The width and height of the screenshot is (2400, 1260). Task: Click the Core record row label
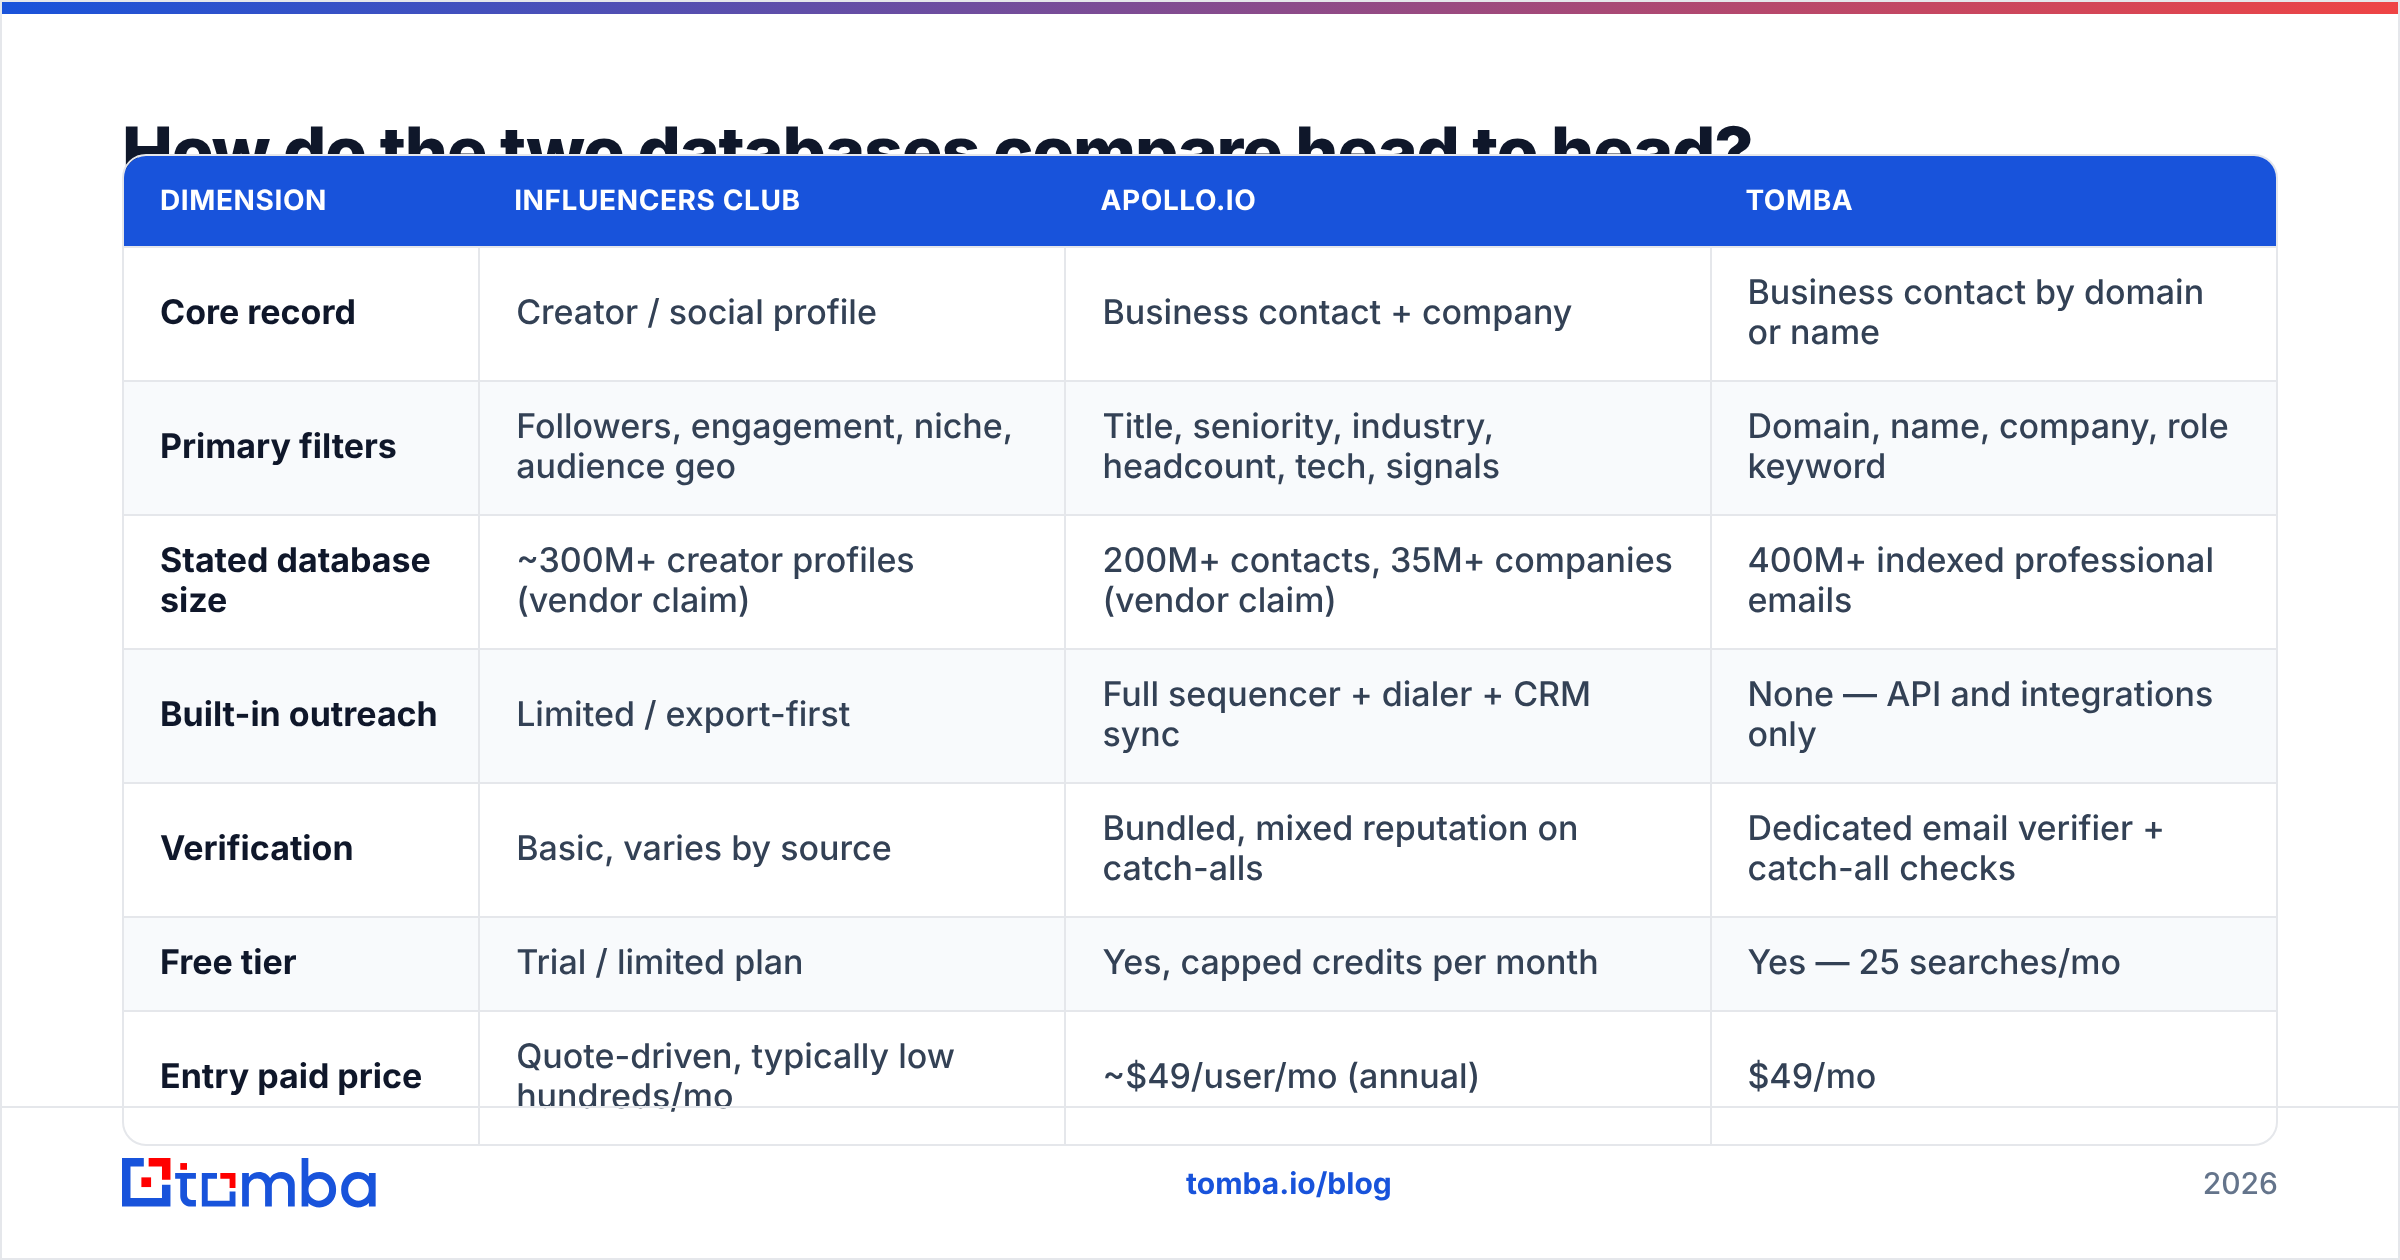tap(258, 312)
